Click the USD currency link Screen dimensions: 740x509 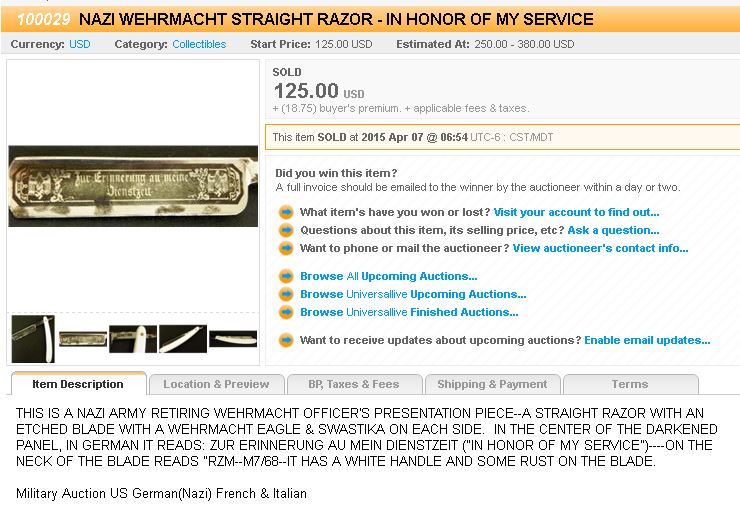(79, 44)
